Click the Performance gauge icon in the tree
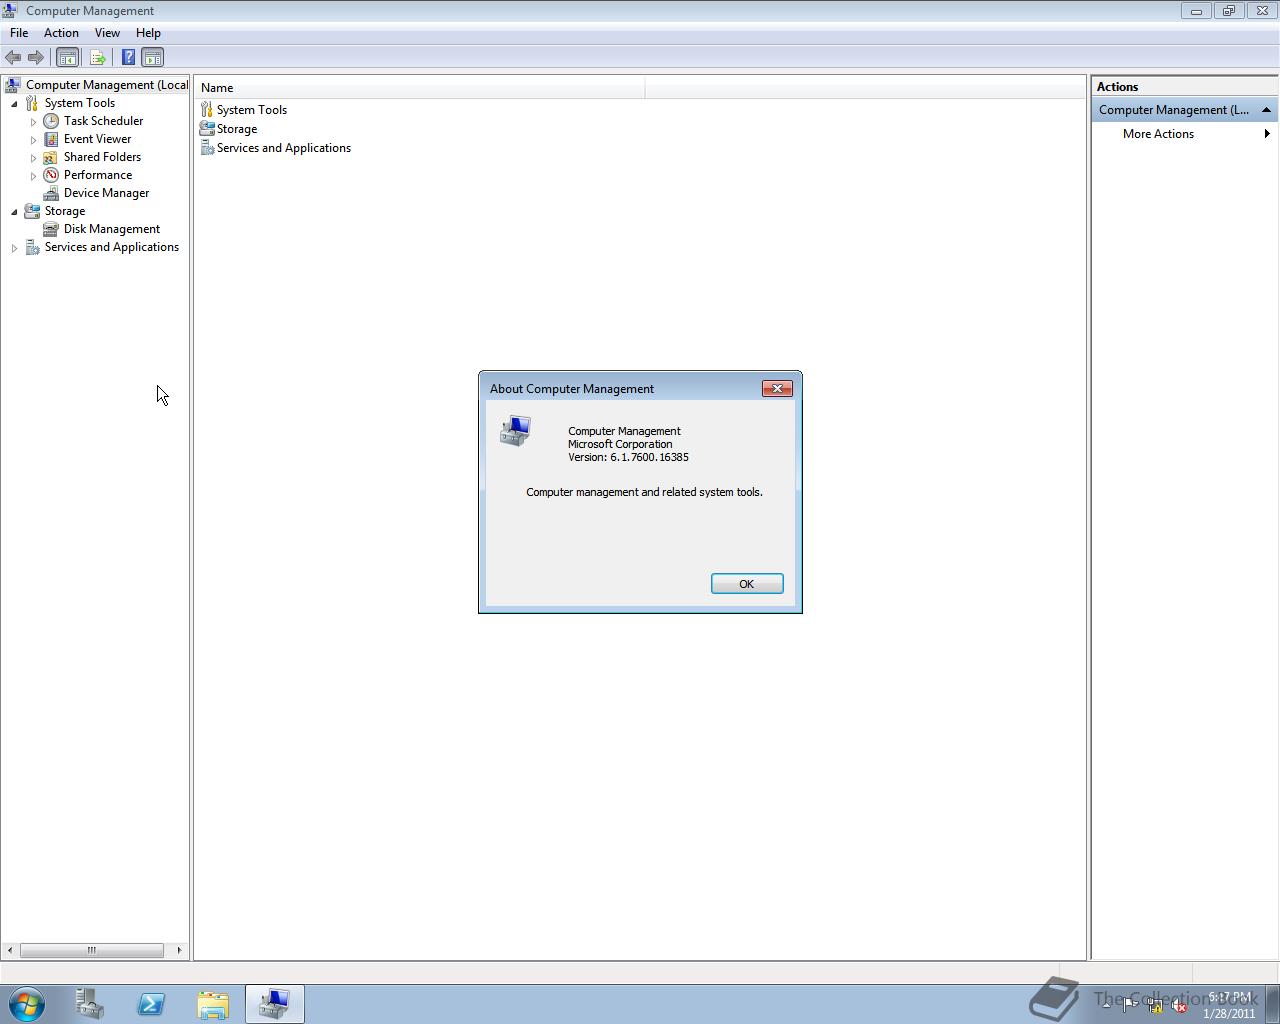This screenshot has width=1280, height=1024. point(51,175)
